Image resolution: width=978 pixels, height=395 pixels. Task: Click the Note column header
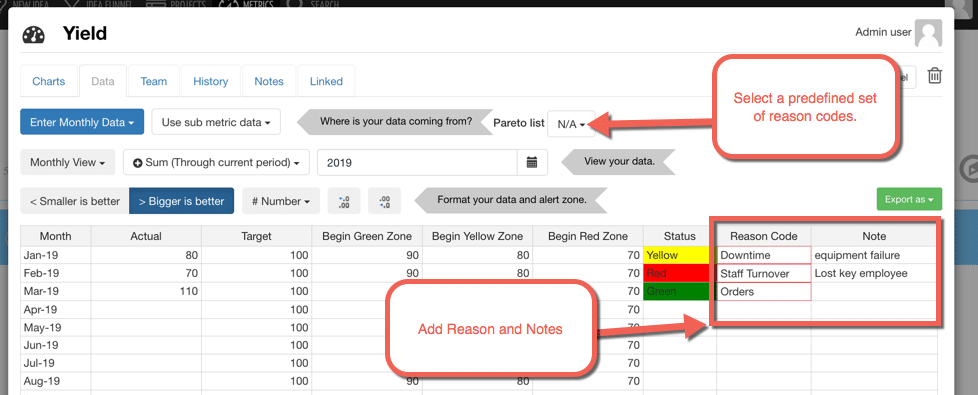pyautogui.click(x=874, y=237)
